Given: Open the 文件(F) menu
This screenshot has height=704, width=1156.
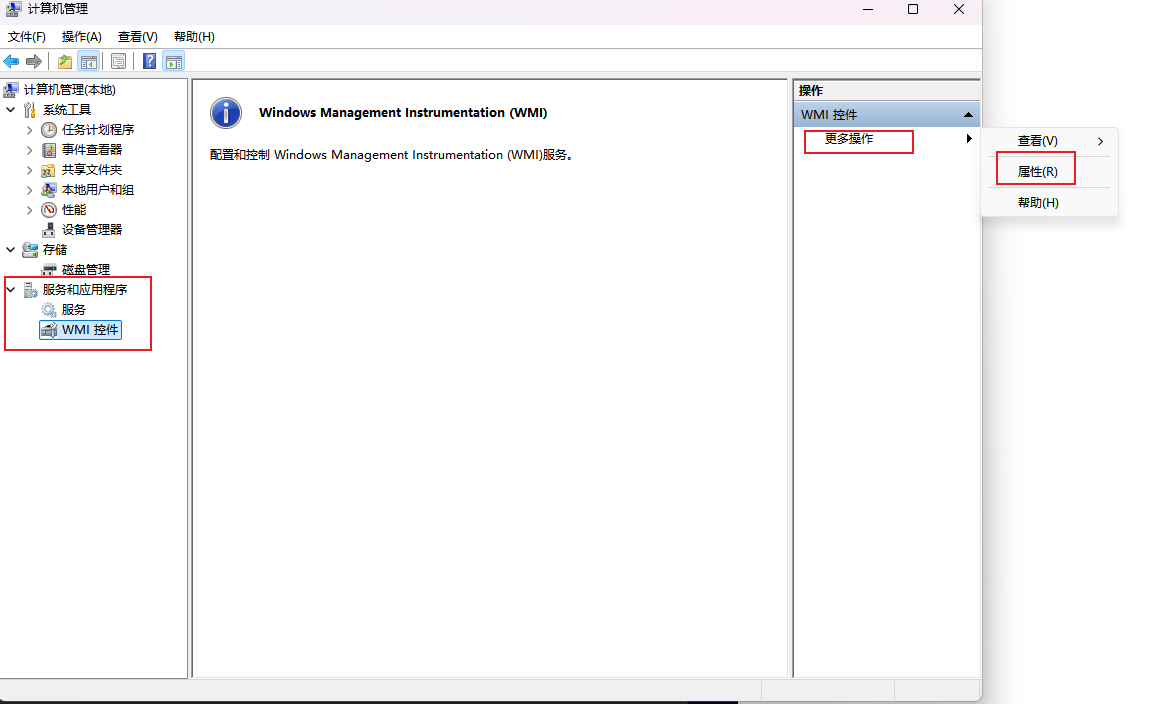Looking at the screenshot, I should (27, 37).
